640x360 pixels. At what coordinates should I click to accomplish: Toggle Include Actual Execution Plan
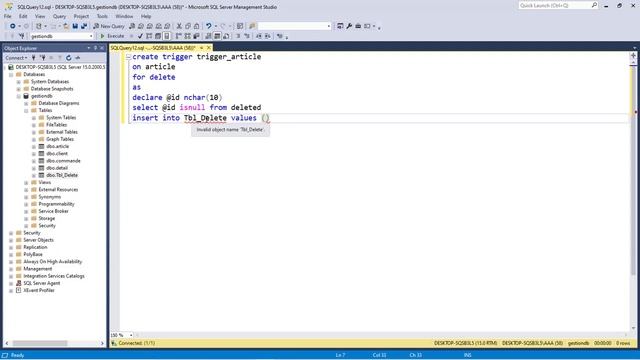[x=178, y=36]
